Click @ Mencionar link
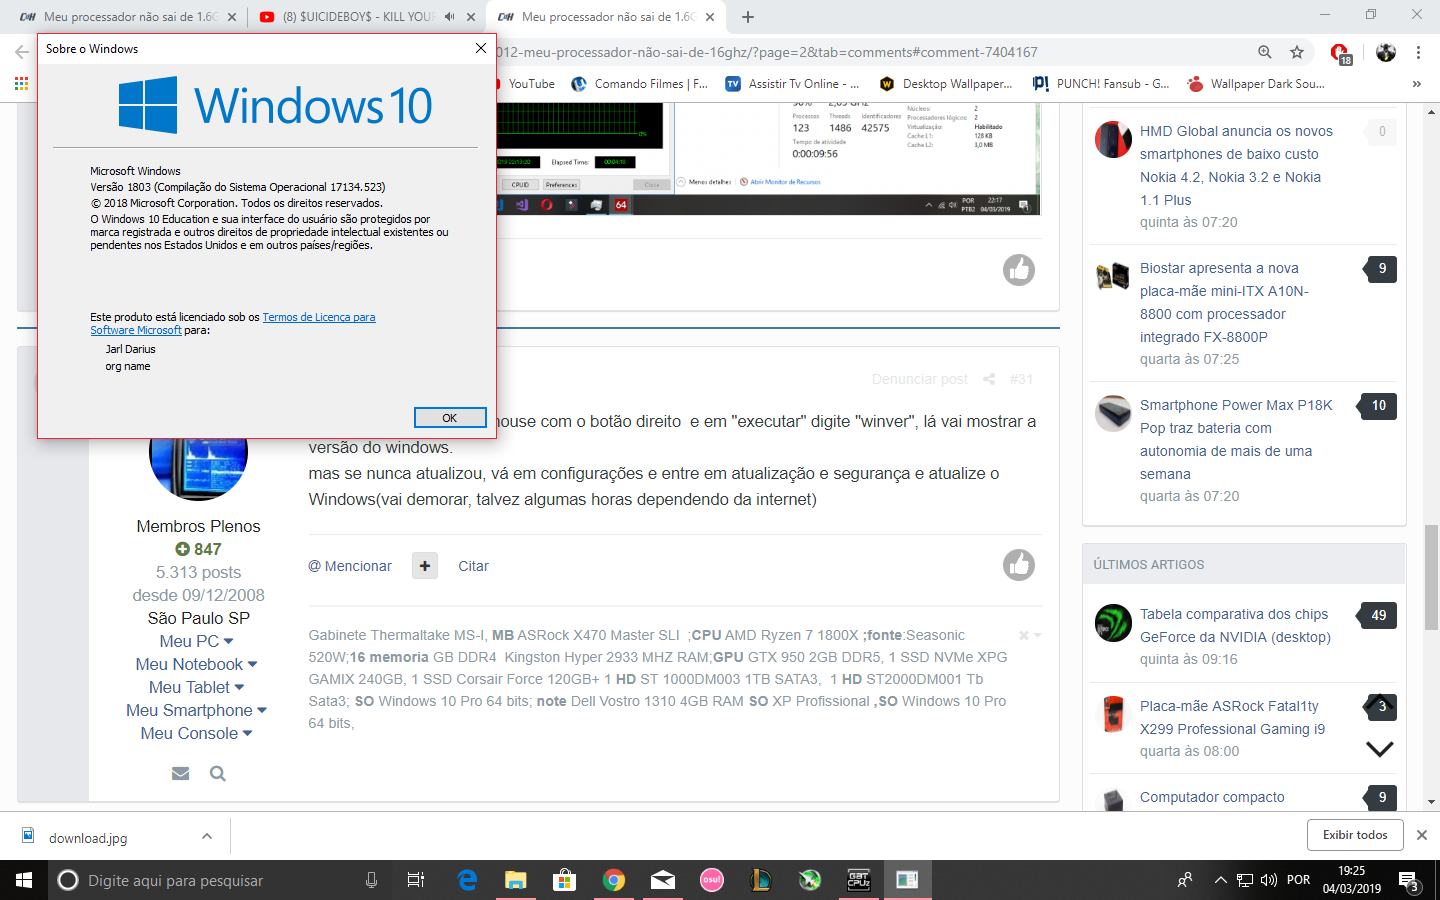1440x900 pixels. coord(350,566)
